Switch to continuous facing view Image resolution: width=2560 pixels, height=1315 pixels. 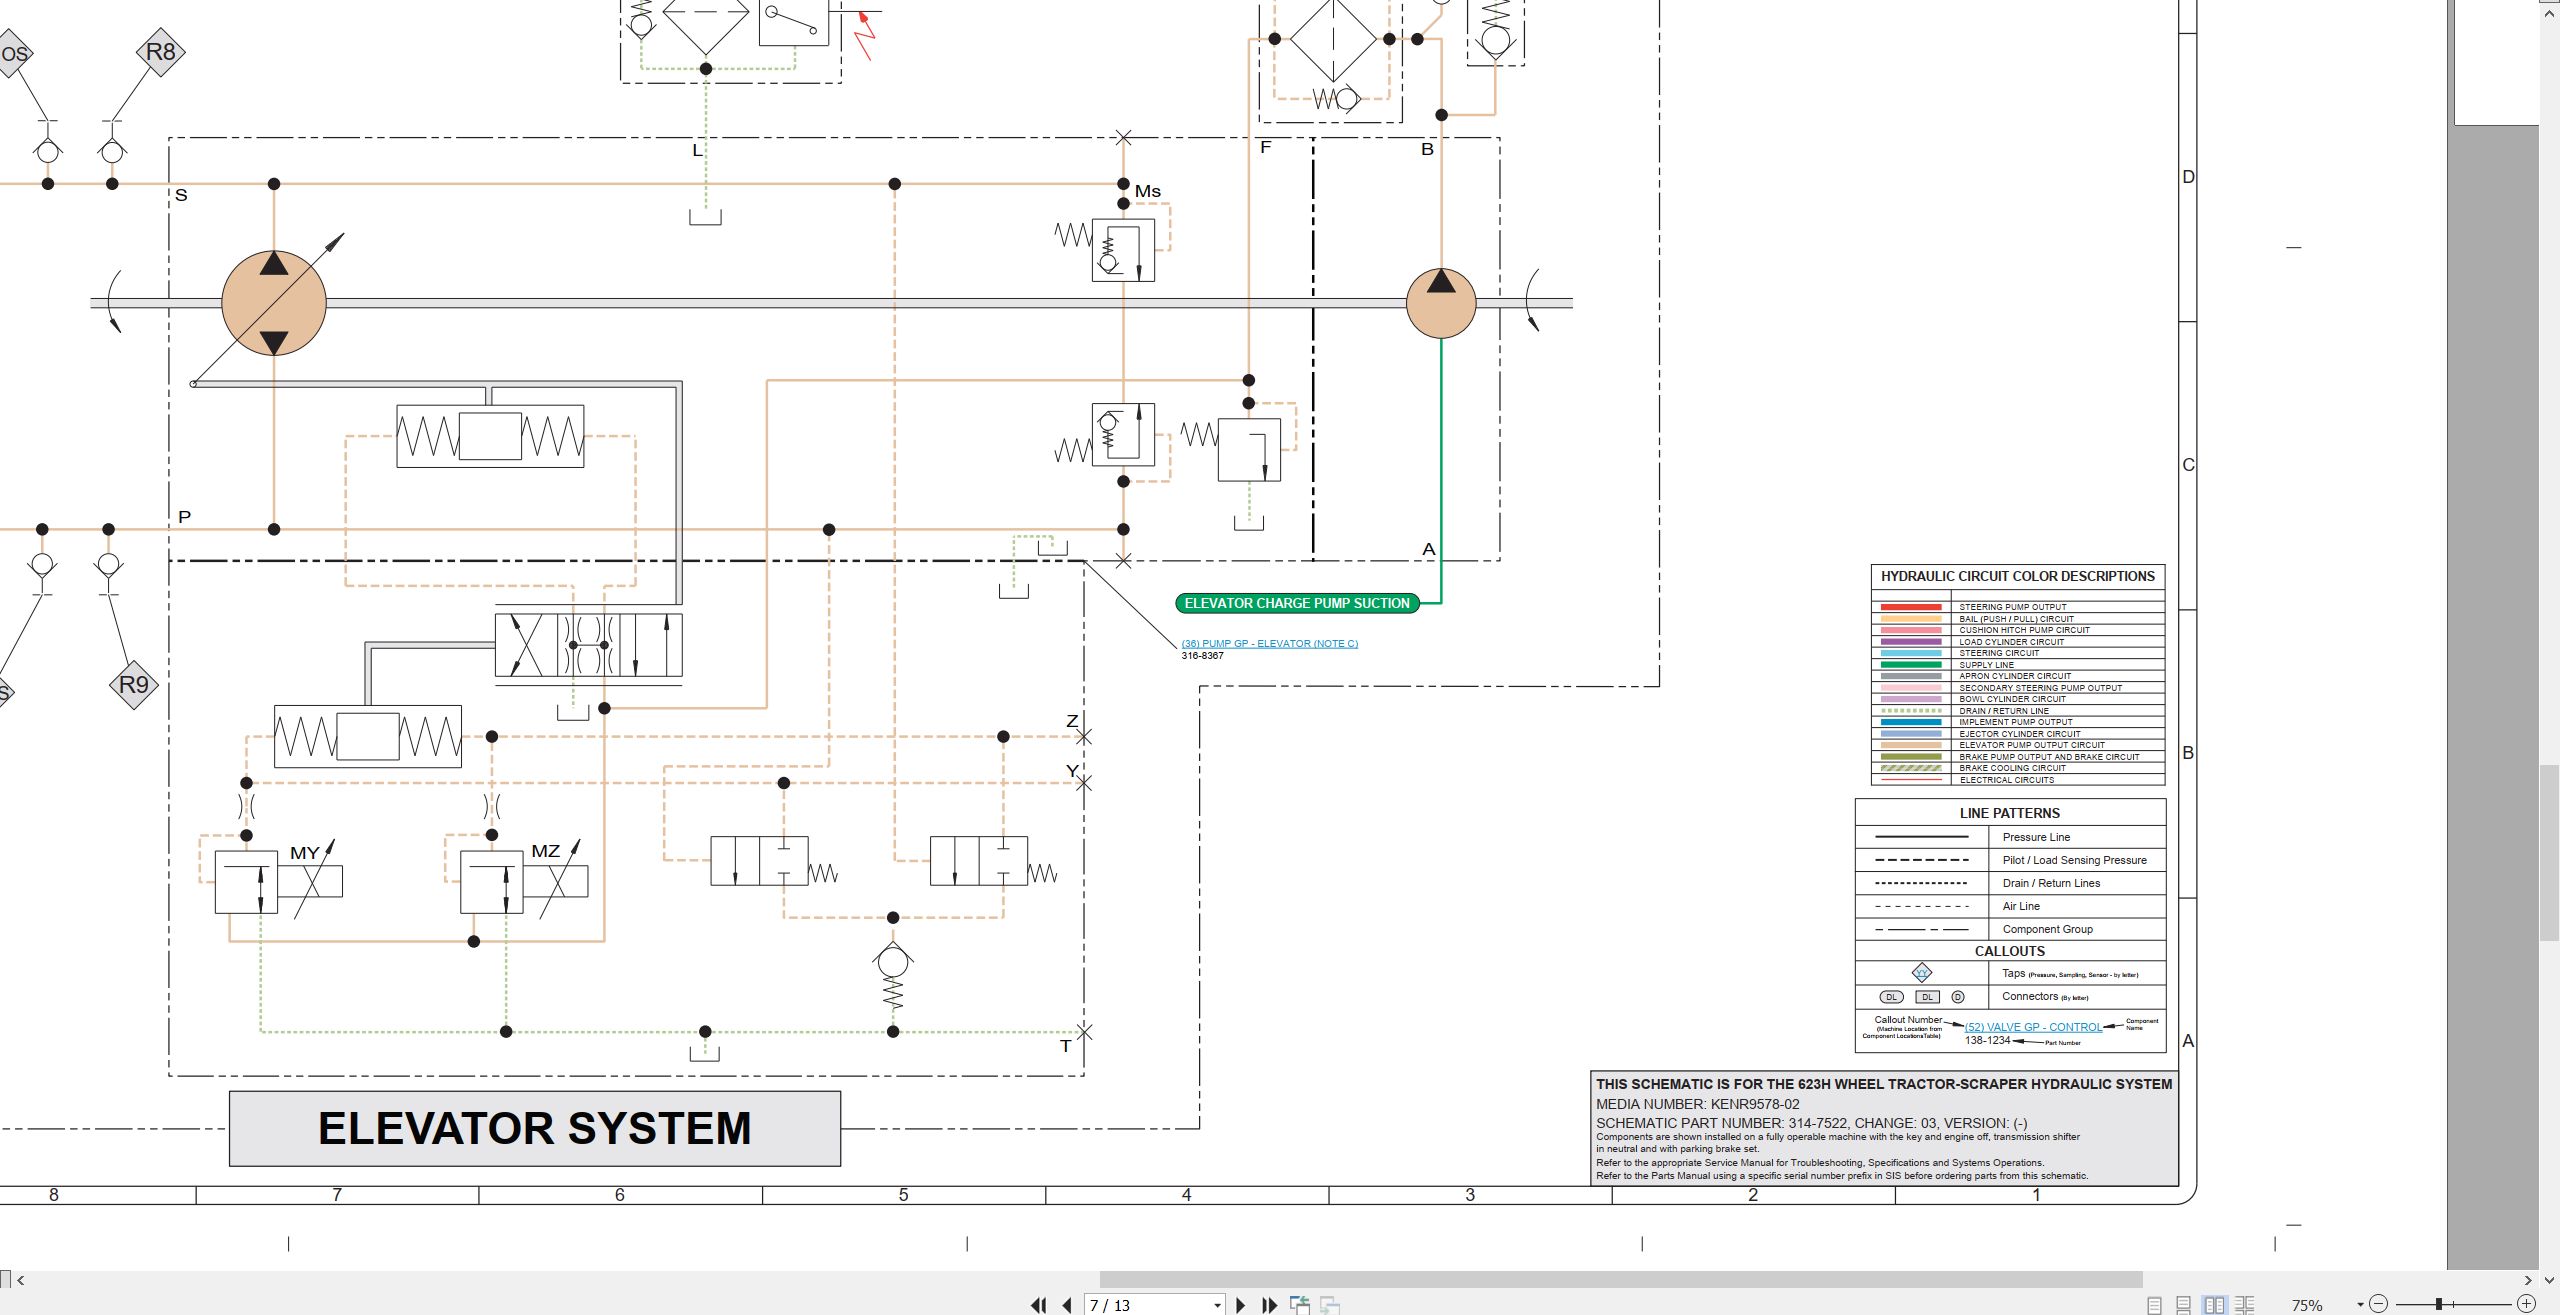pos(2245,1305)
